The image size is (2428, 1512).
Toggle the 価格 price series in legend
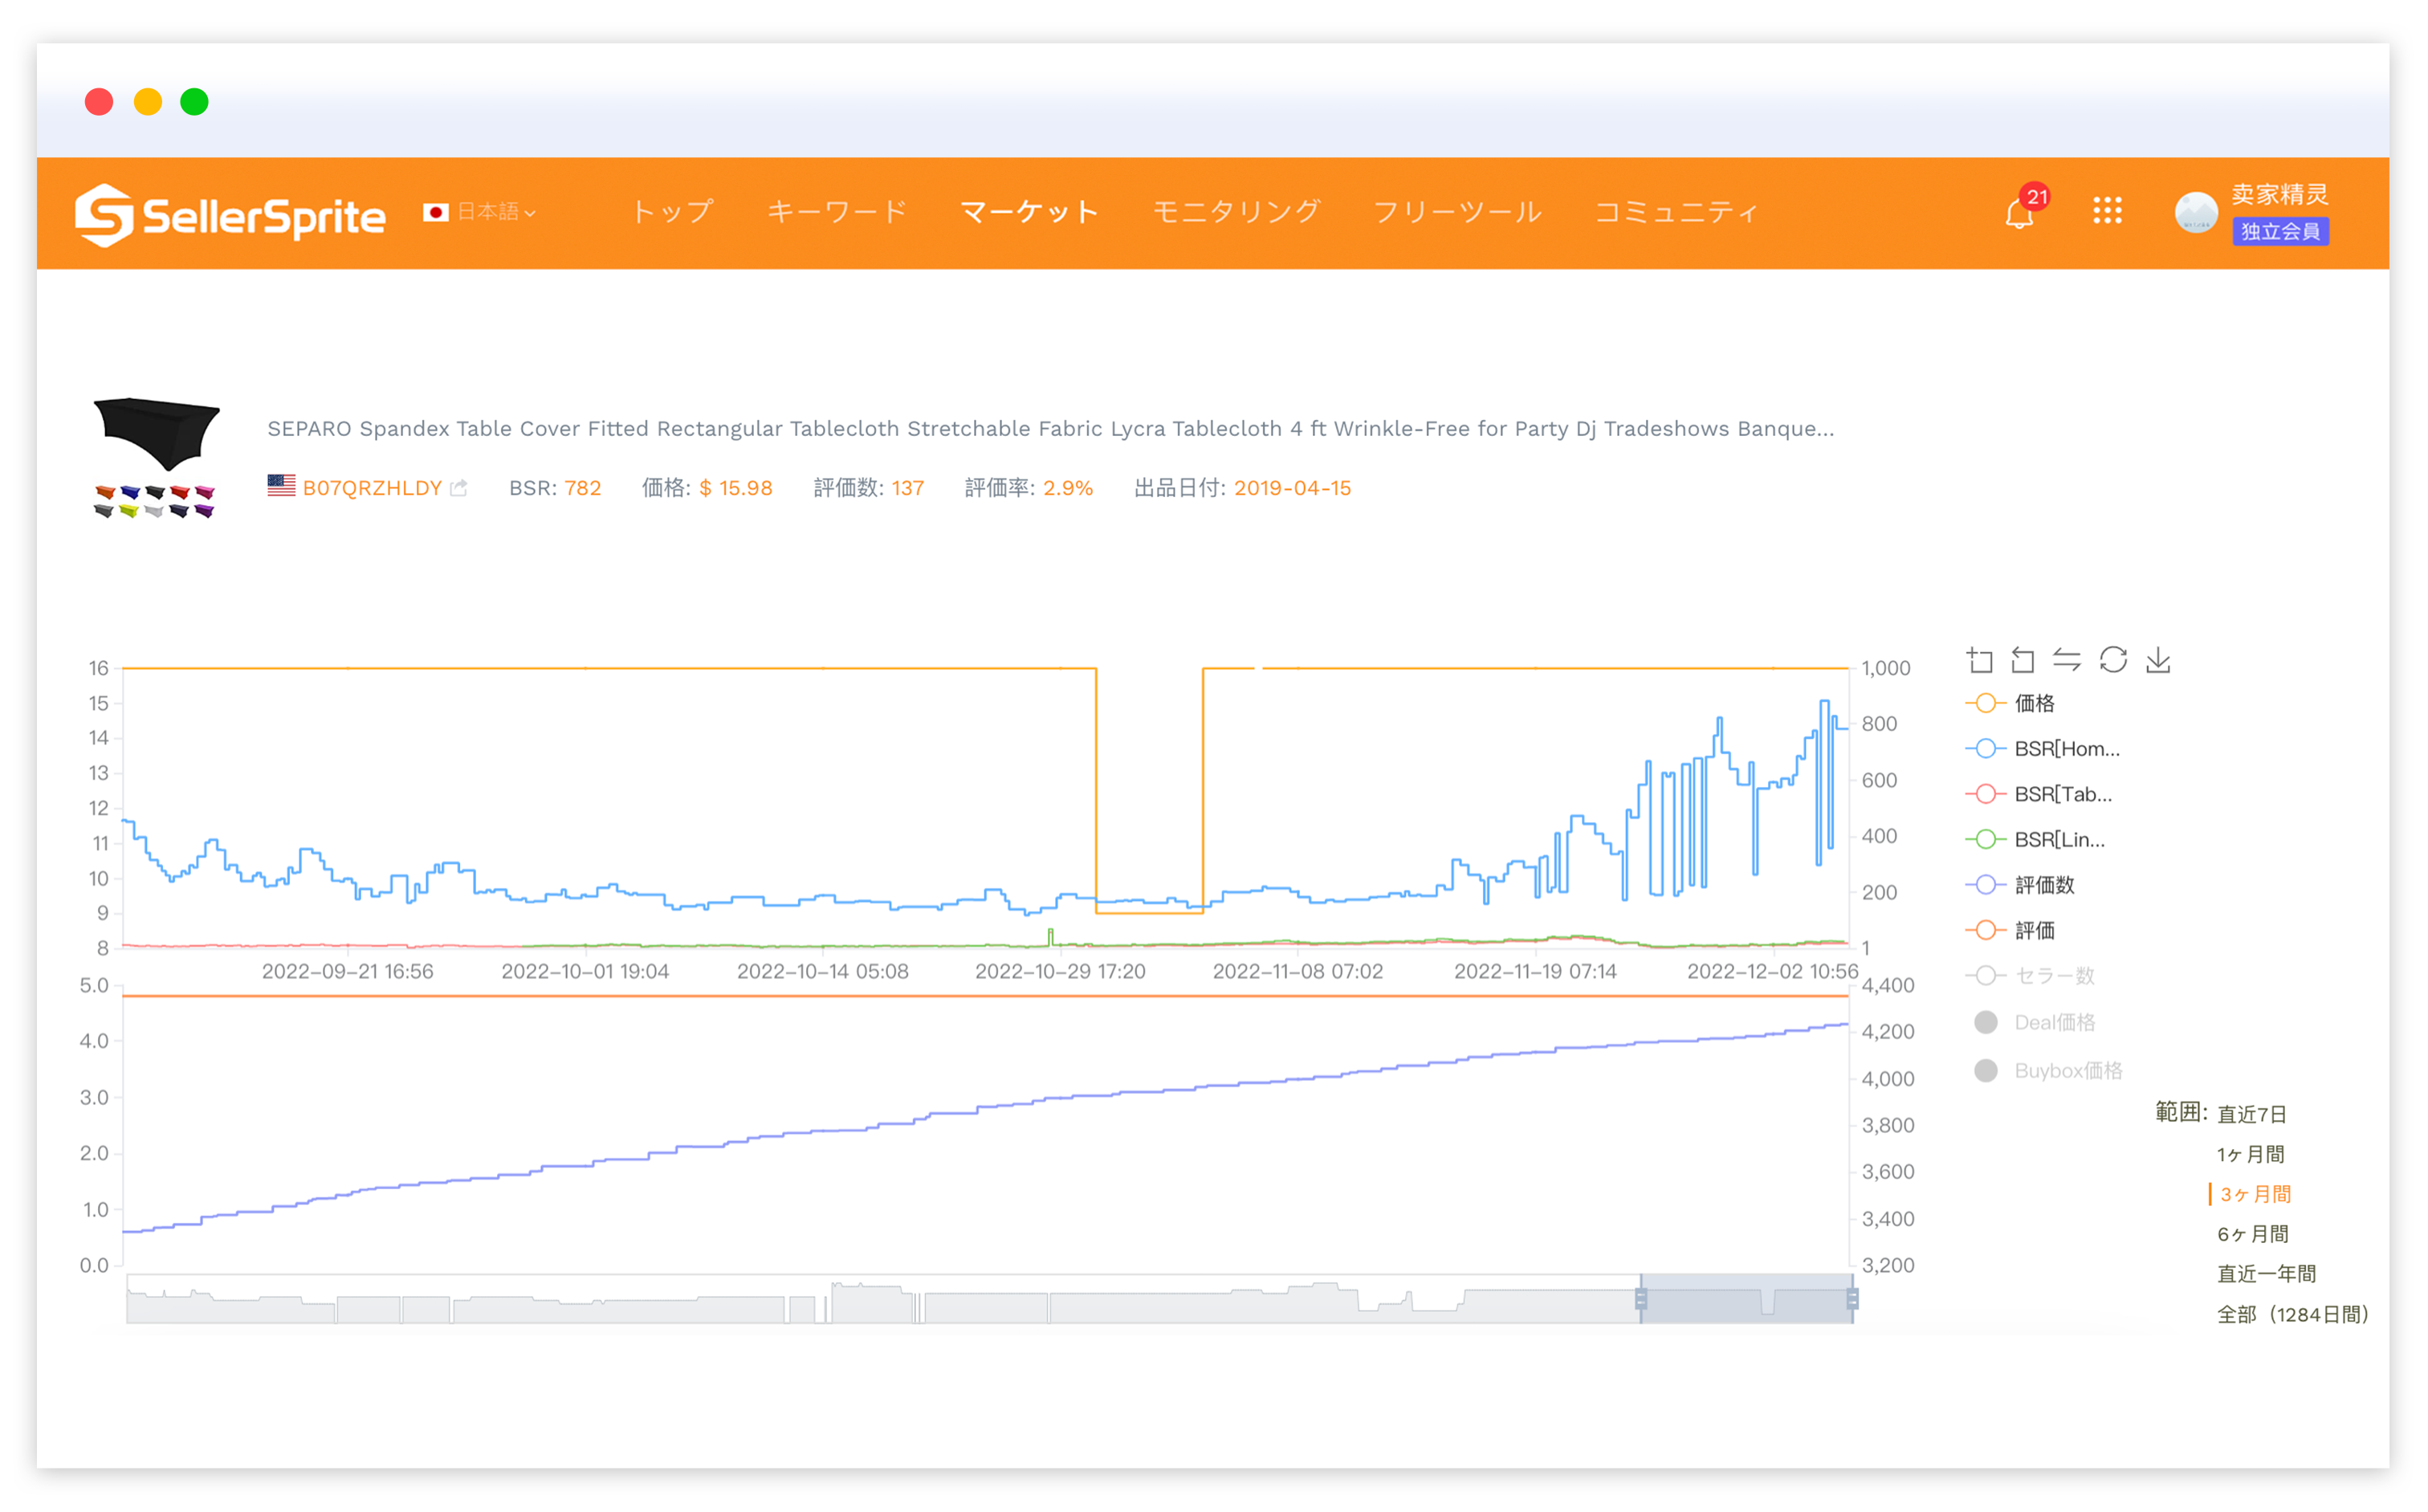2009,704
